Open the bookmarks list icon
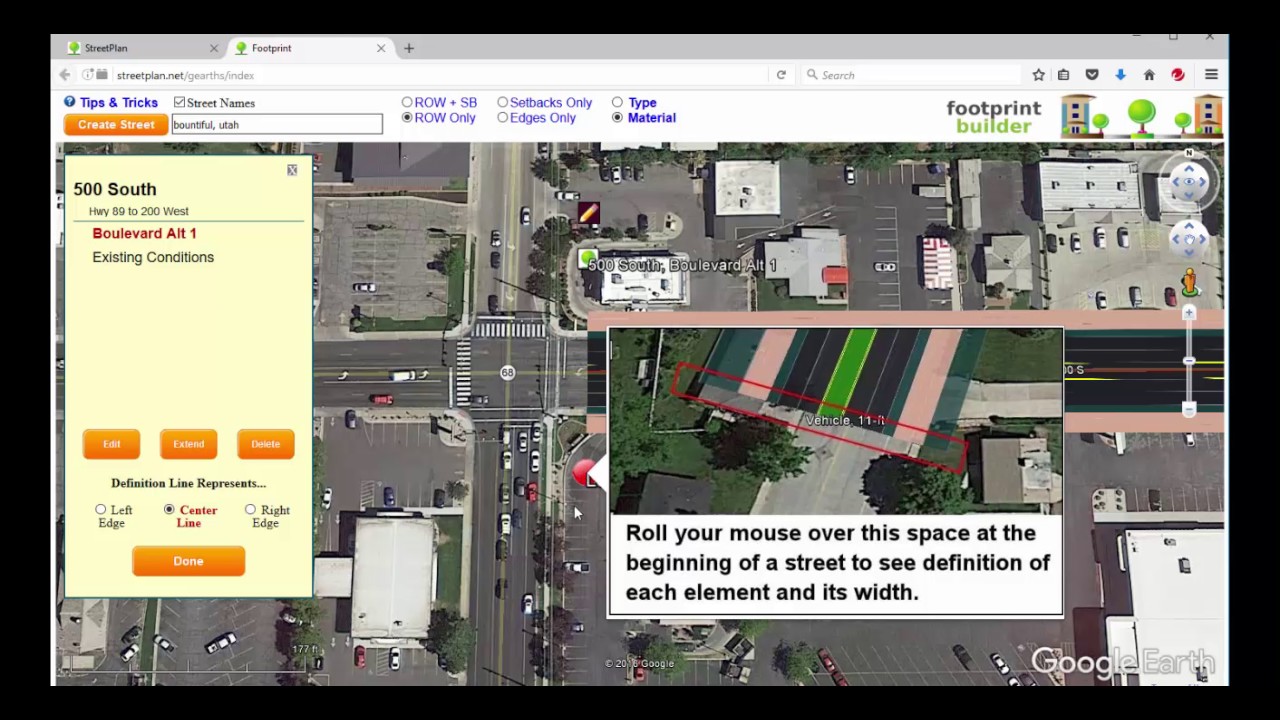Image resolution: width=1280 pixels, height=720 pixels. [x=1064, y=75]
